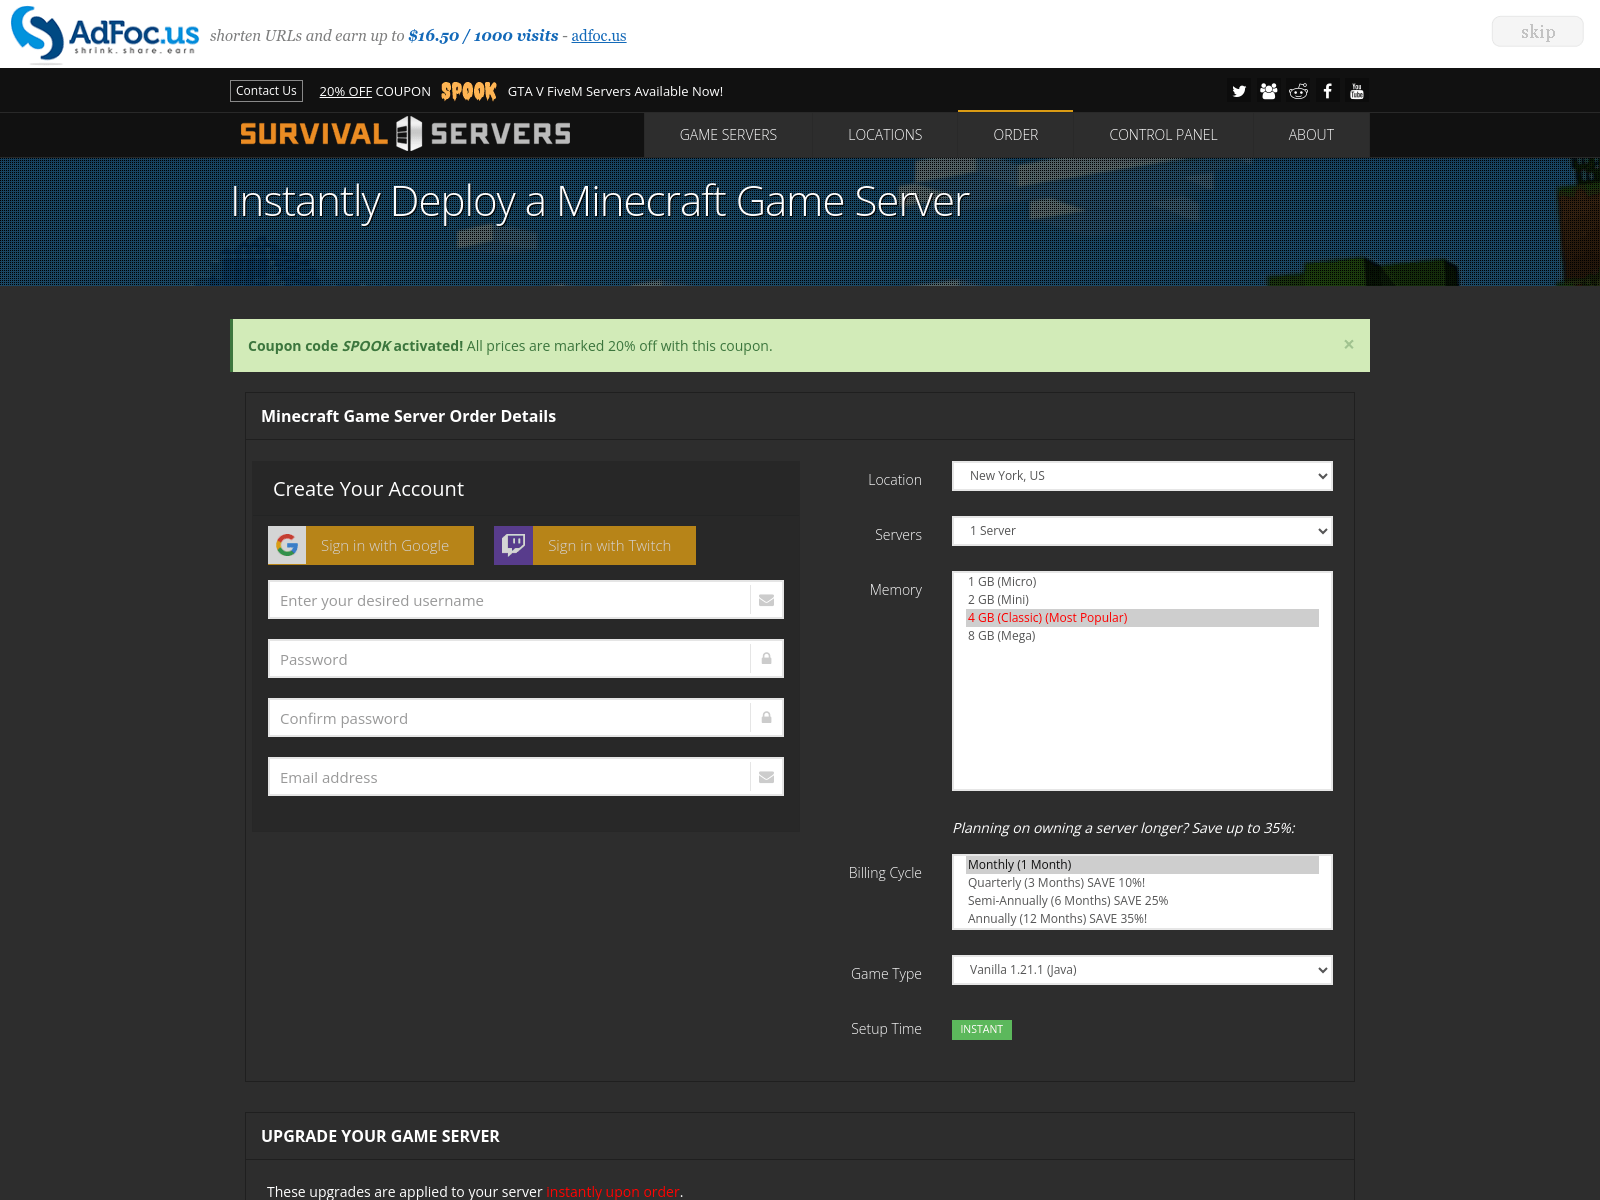Click lock icon in Password field

pyautogui.click(x=767, y=659)
